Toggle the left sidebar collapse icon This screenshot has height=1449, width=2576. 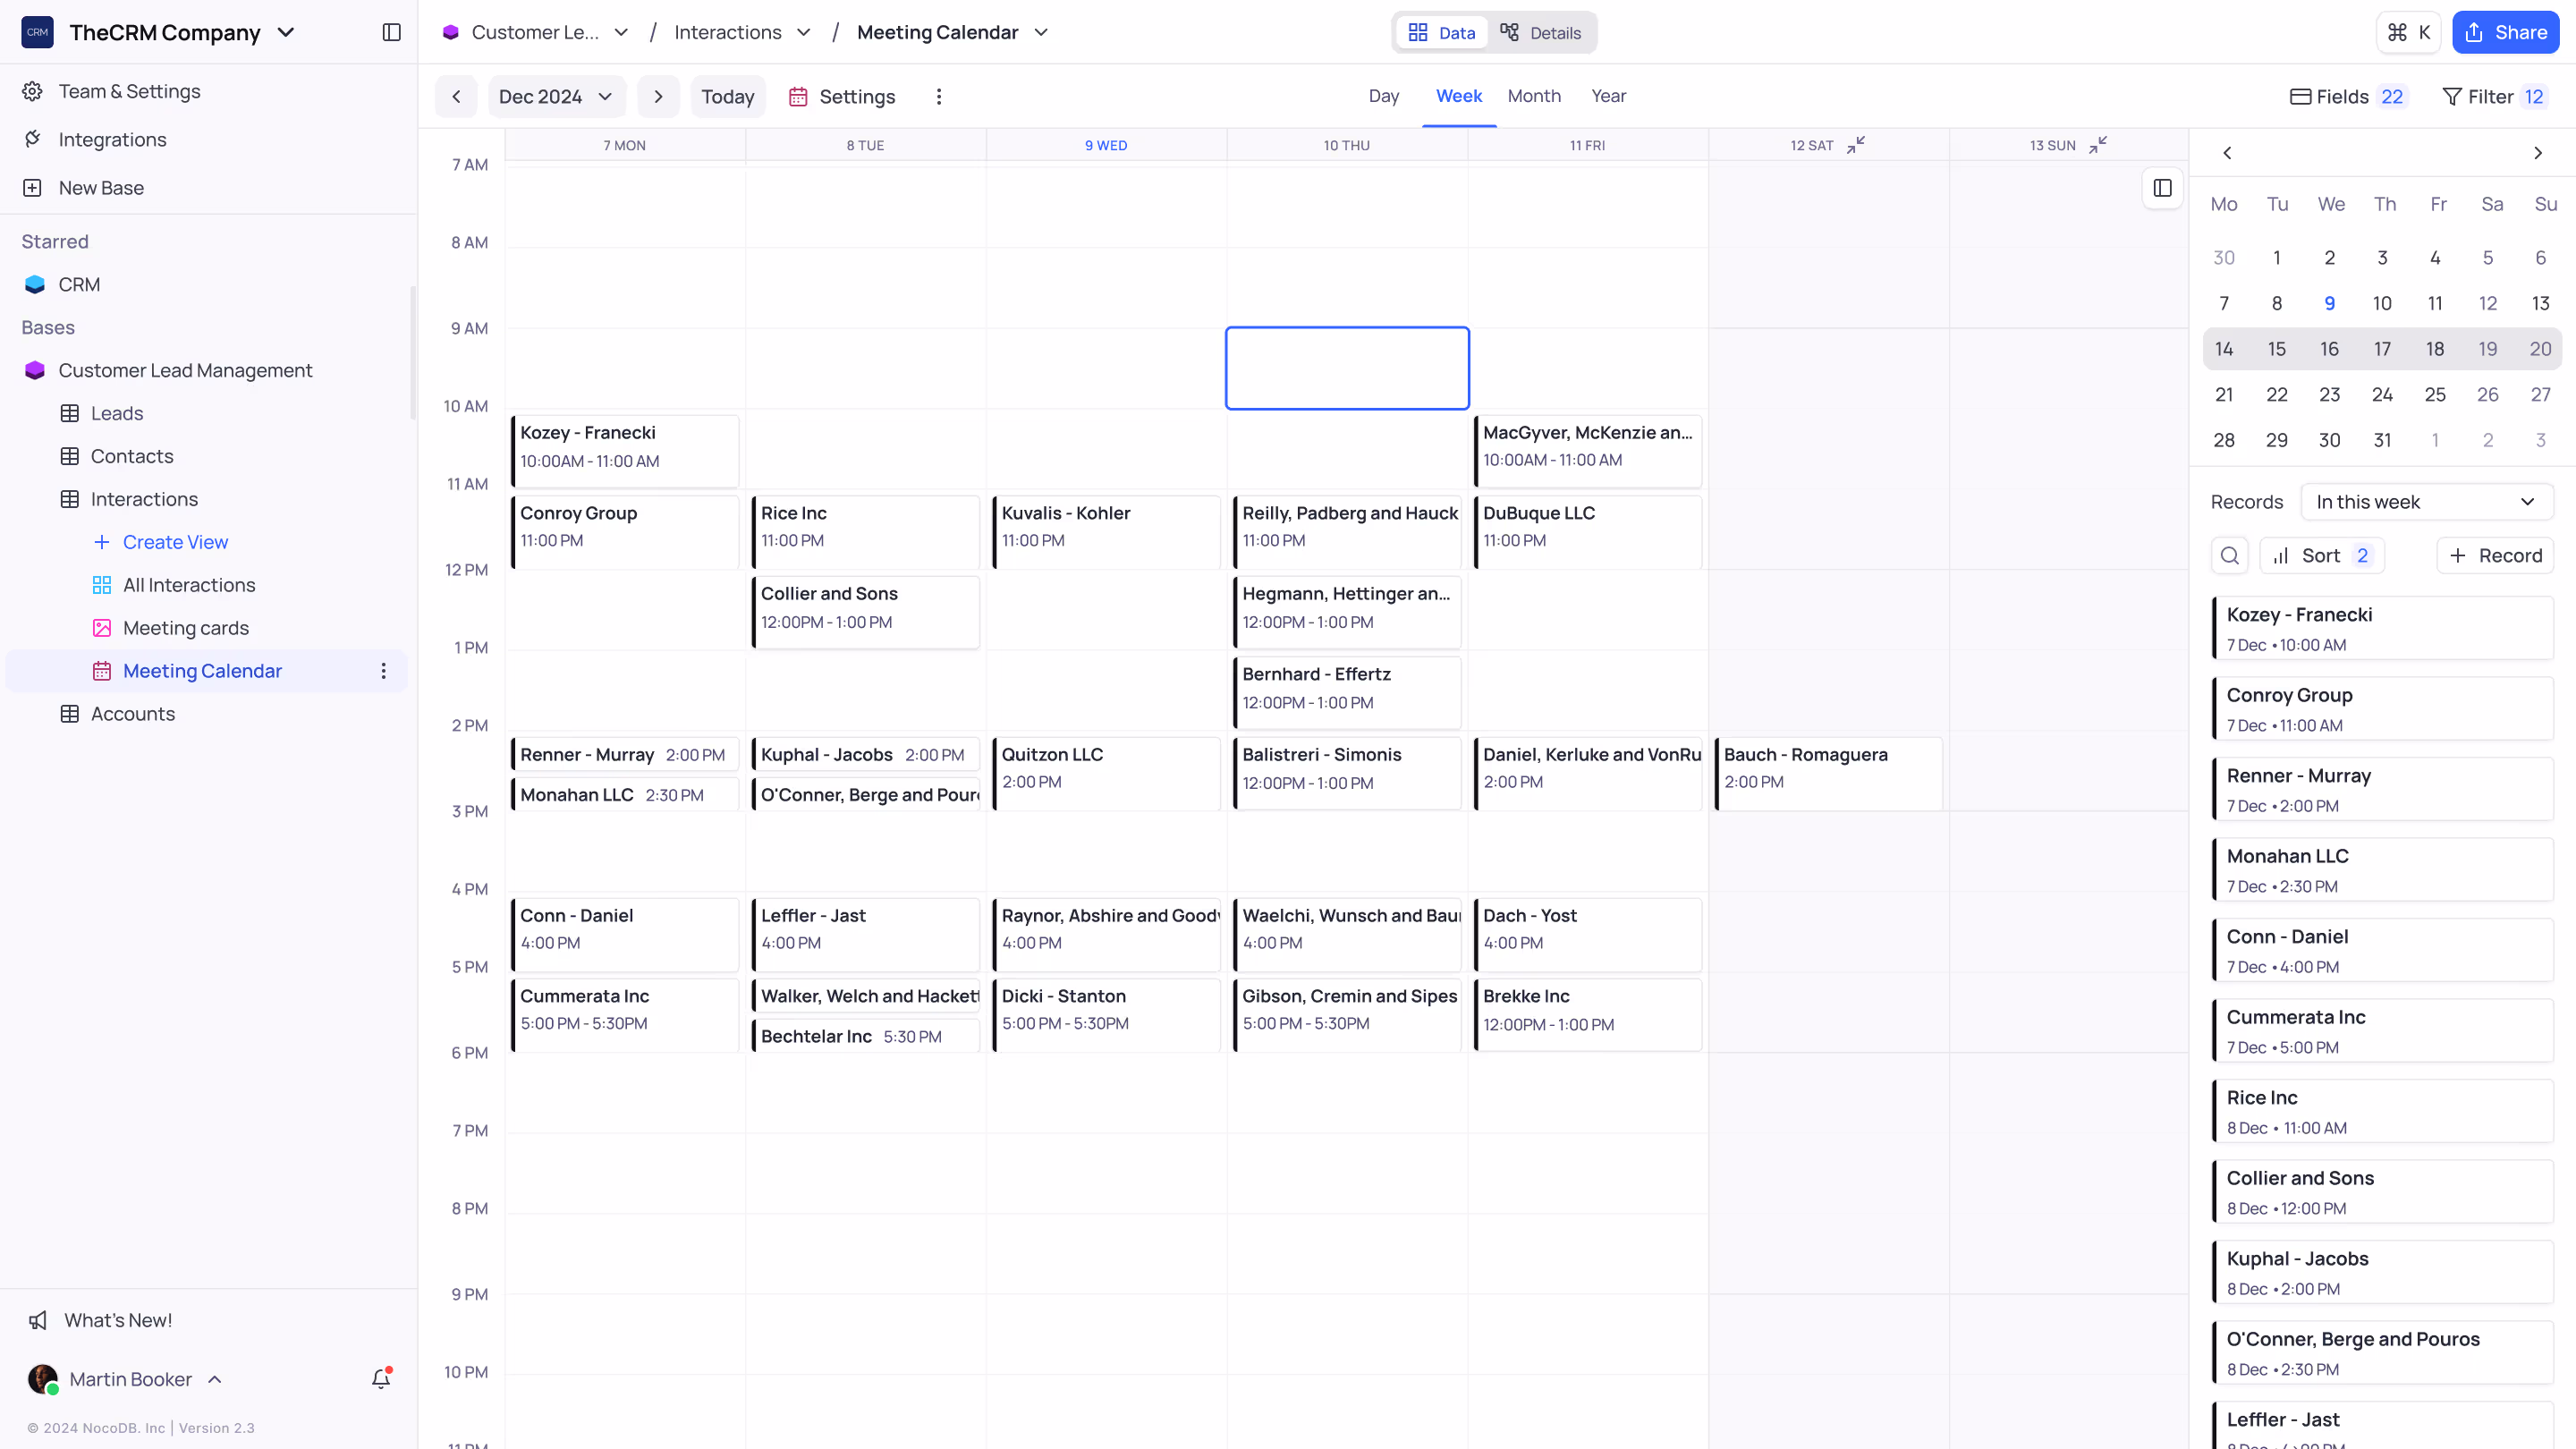tap(391, 32)
